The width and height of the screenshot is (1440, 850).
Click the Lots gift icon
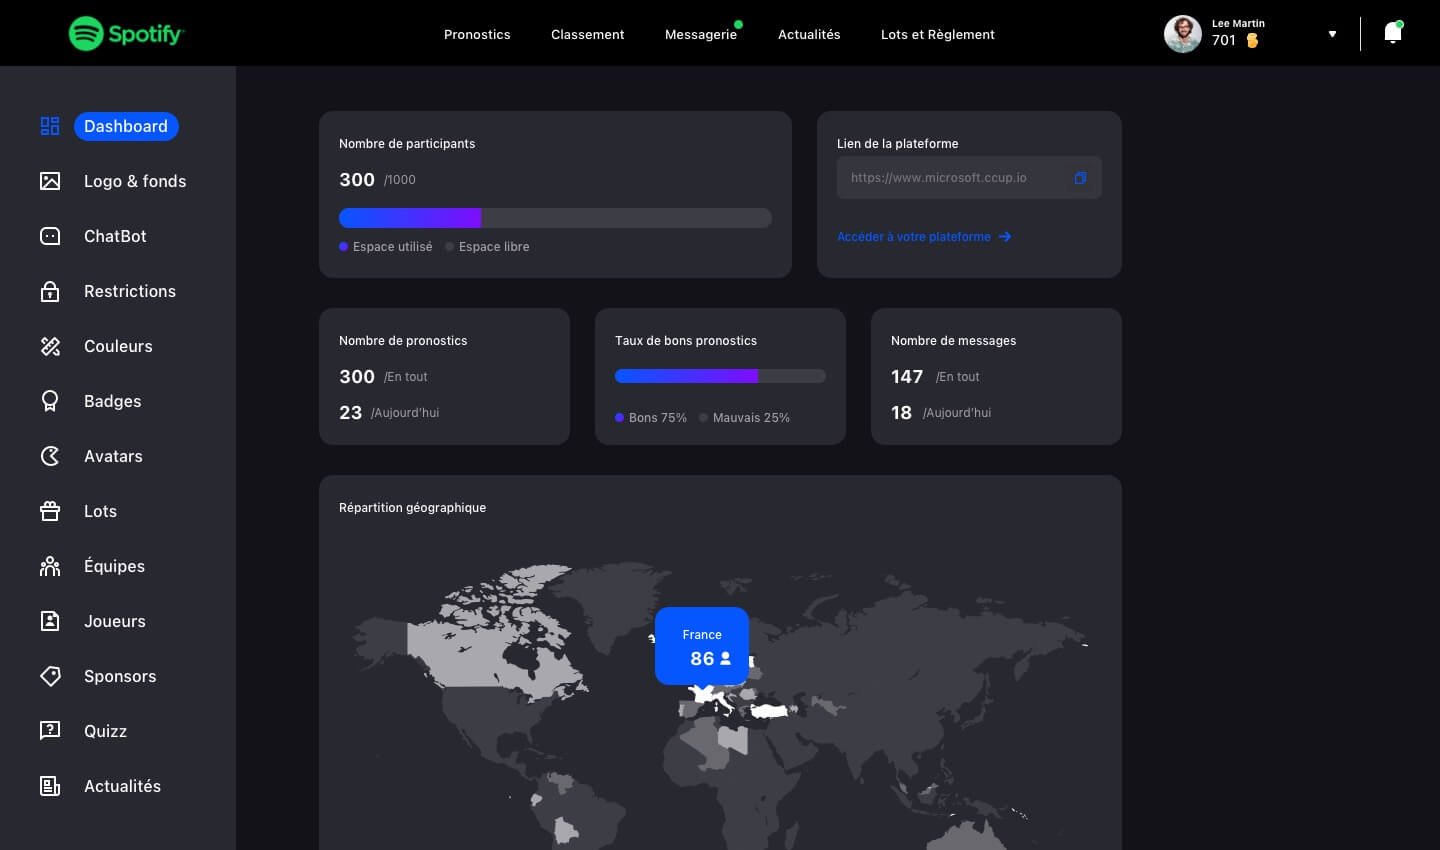[50, 511]
